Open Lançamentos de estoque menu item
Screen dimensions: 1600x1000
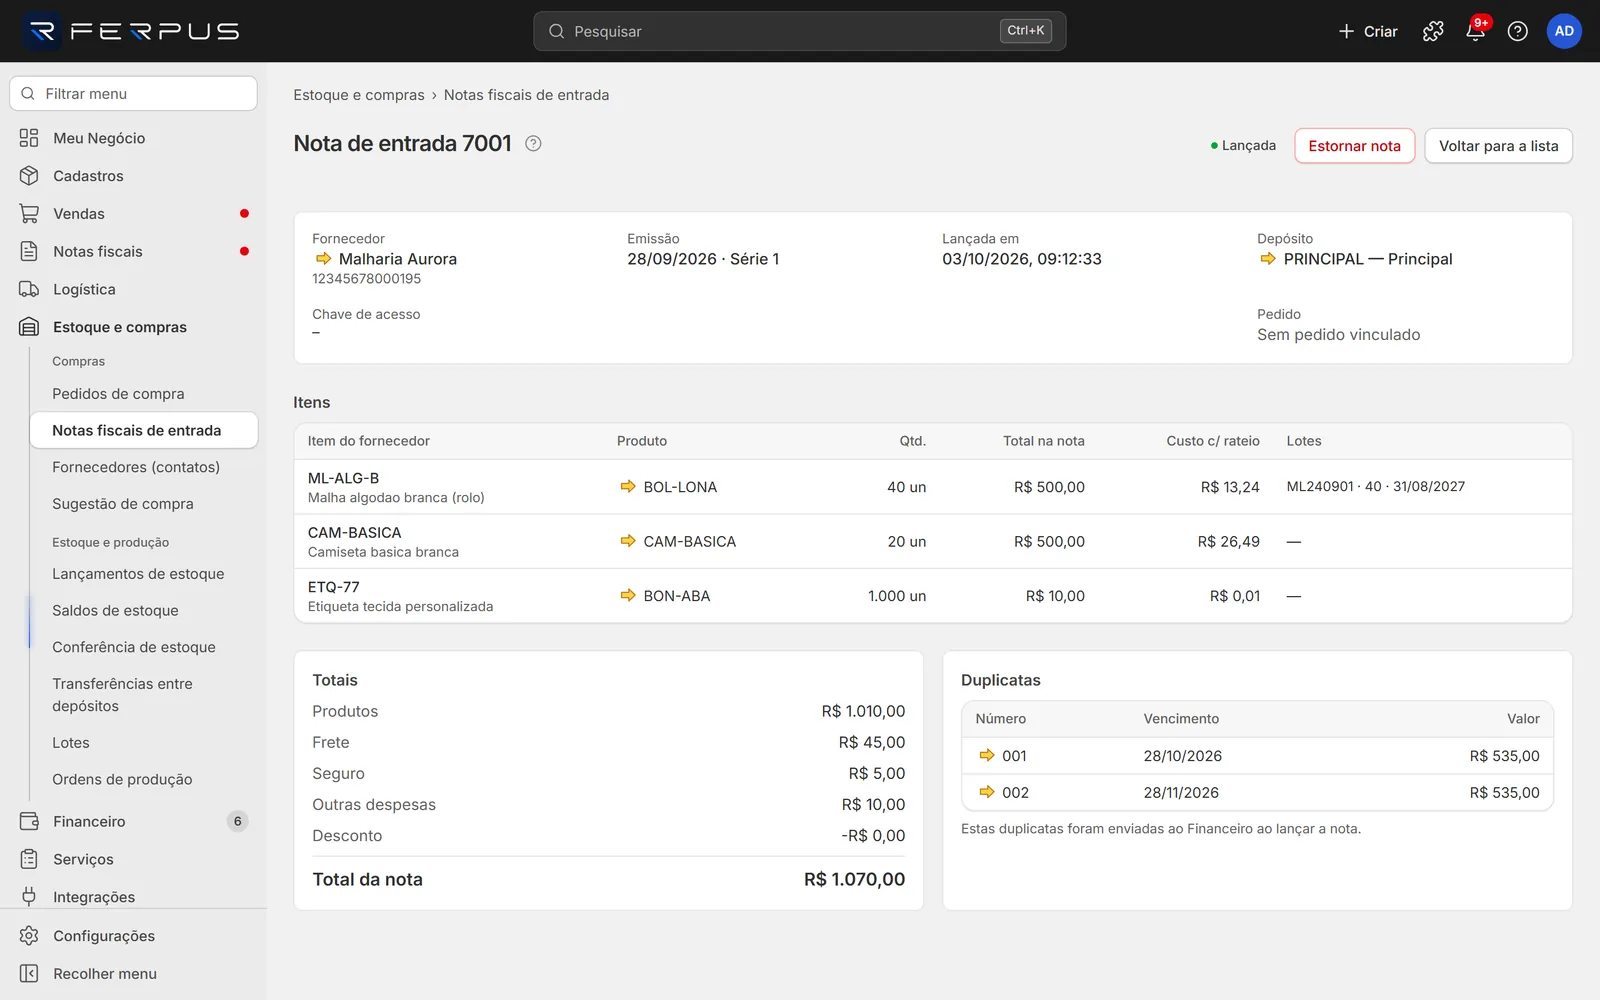pyautogui.click(x=144, y=574)
